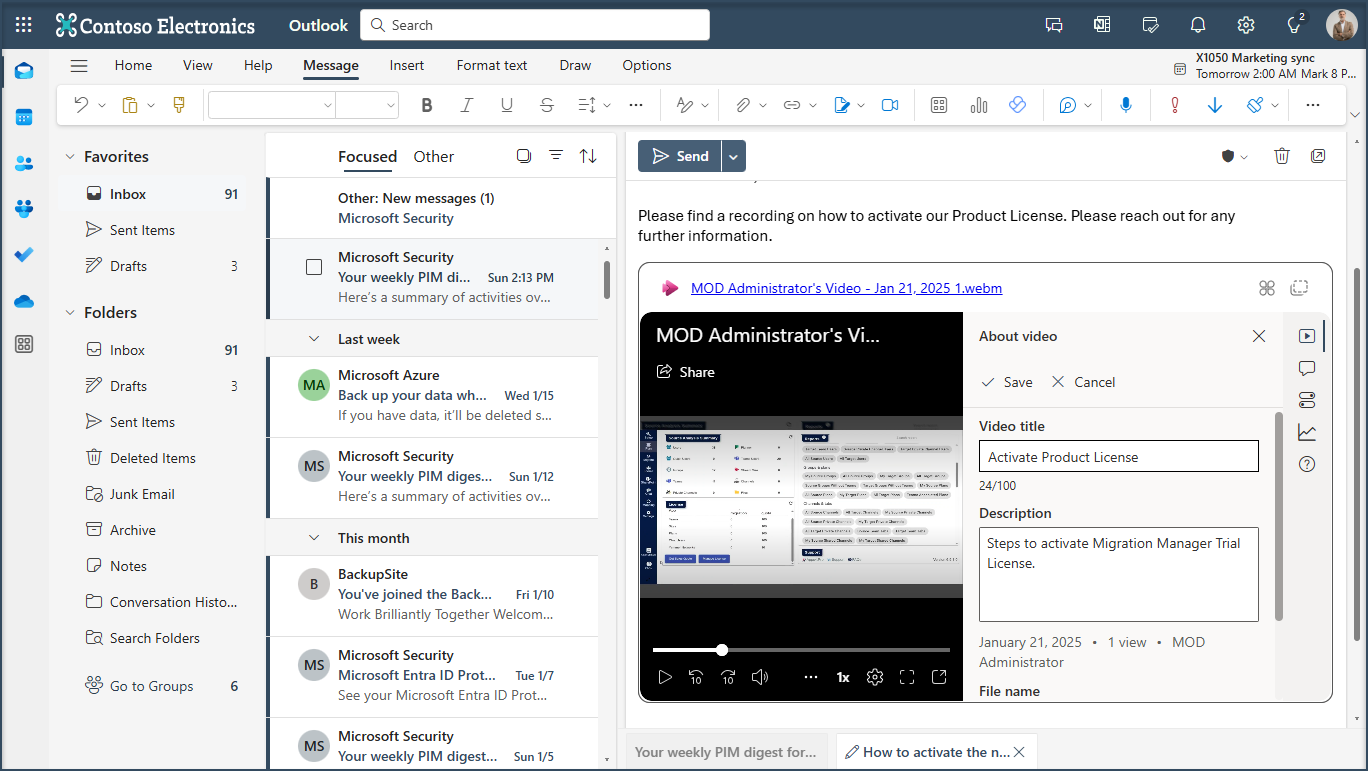1368x771 pixels.
Task: Click the Italic formatting icon
Action: pos(466,105)
